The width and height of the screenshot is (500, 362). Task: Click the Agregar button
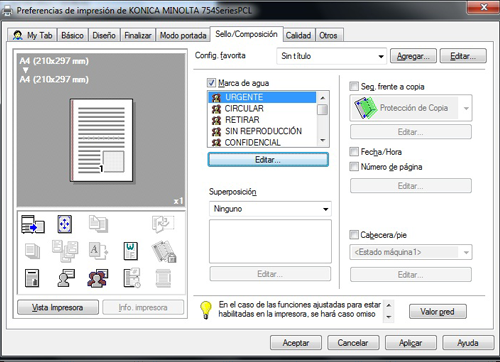413,56
